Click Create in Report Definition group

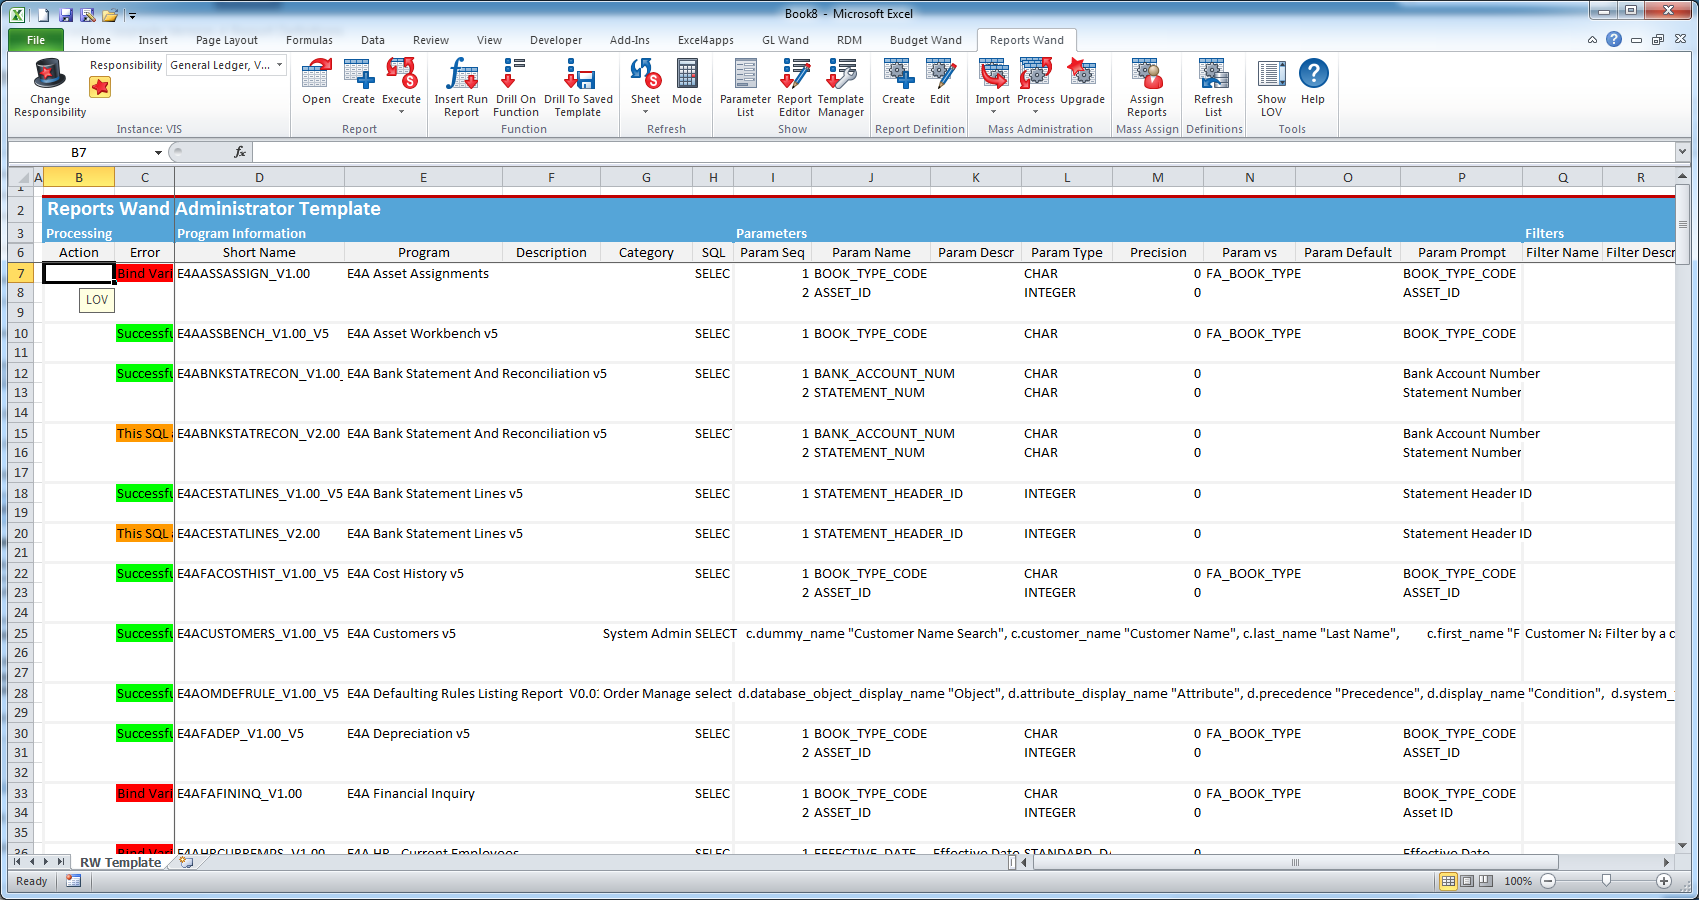click(898, 73)
